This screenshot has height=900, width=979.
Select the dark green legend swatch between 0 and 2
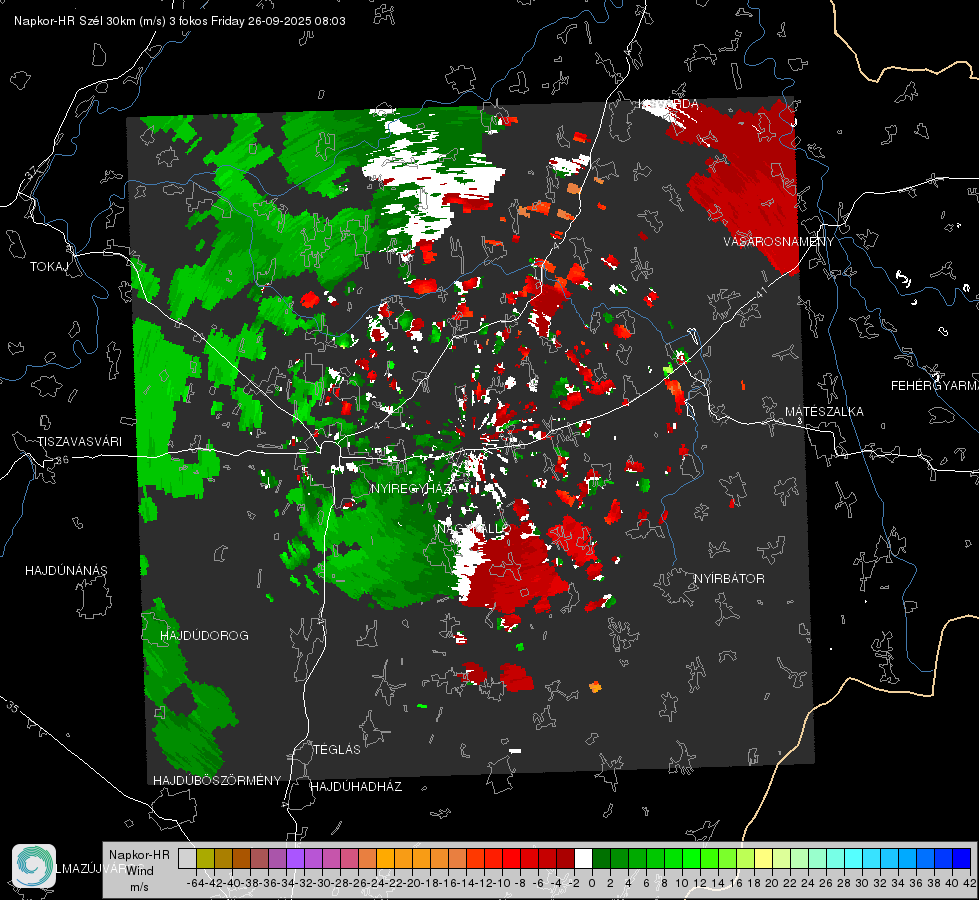tap(601, 859)
